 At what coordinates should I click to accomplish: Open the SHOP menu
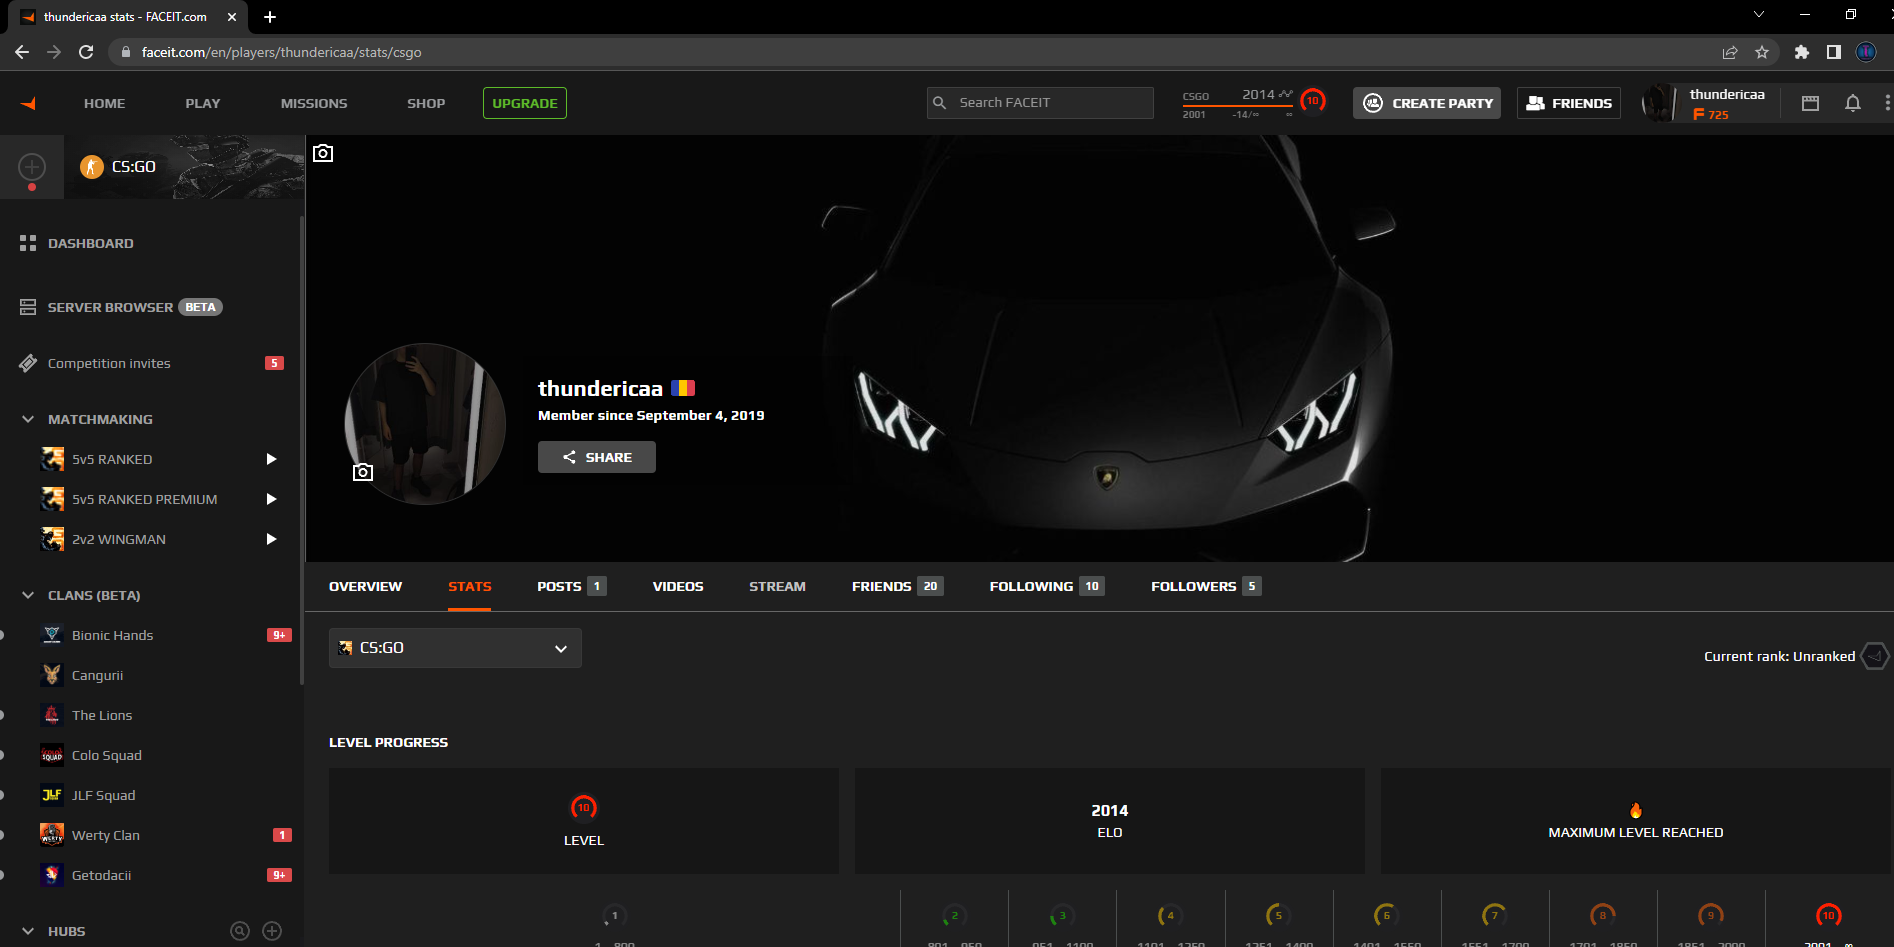point(426,103)
